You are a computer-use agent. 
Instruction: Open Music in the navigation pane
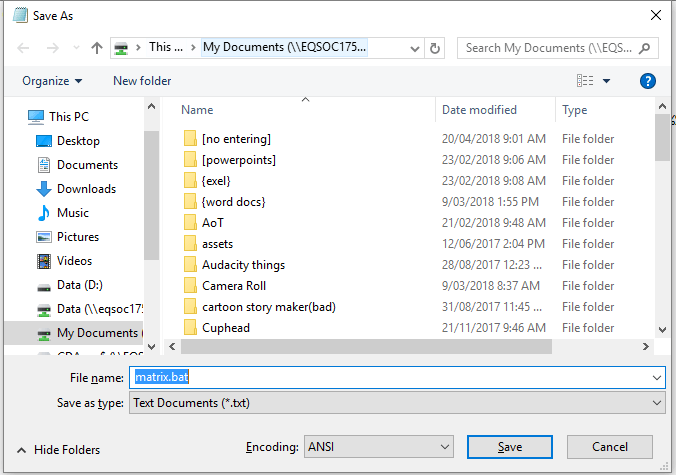pyautogui.click(x=72, y=213)
